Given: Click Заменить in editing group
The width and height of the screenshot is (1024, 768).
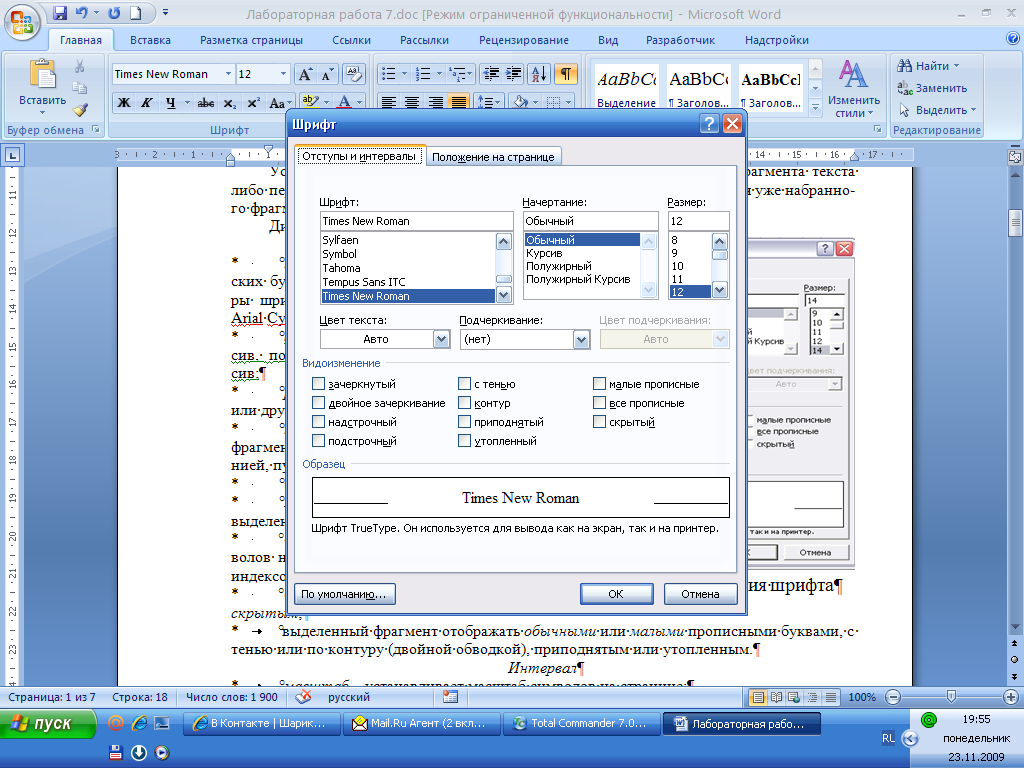Looking at the screenshot, I should [x=932, y=88].
